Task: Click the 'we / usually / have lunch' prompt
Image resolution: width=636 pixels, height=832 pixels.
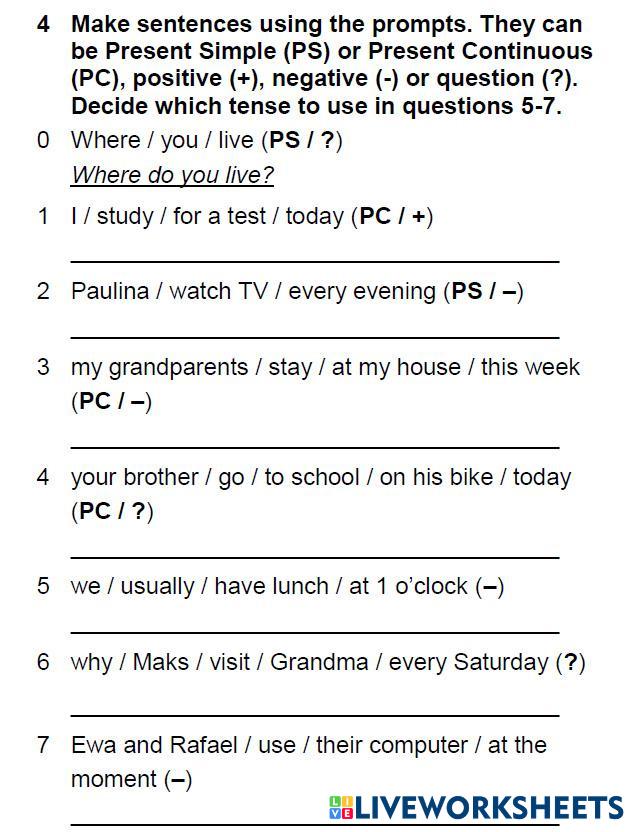Action: click(x=287, y=586)
